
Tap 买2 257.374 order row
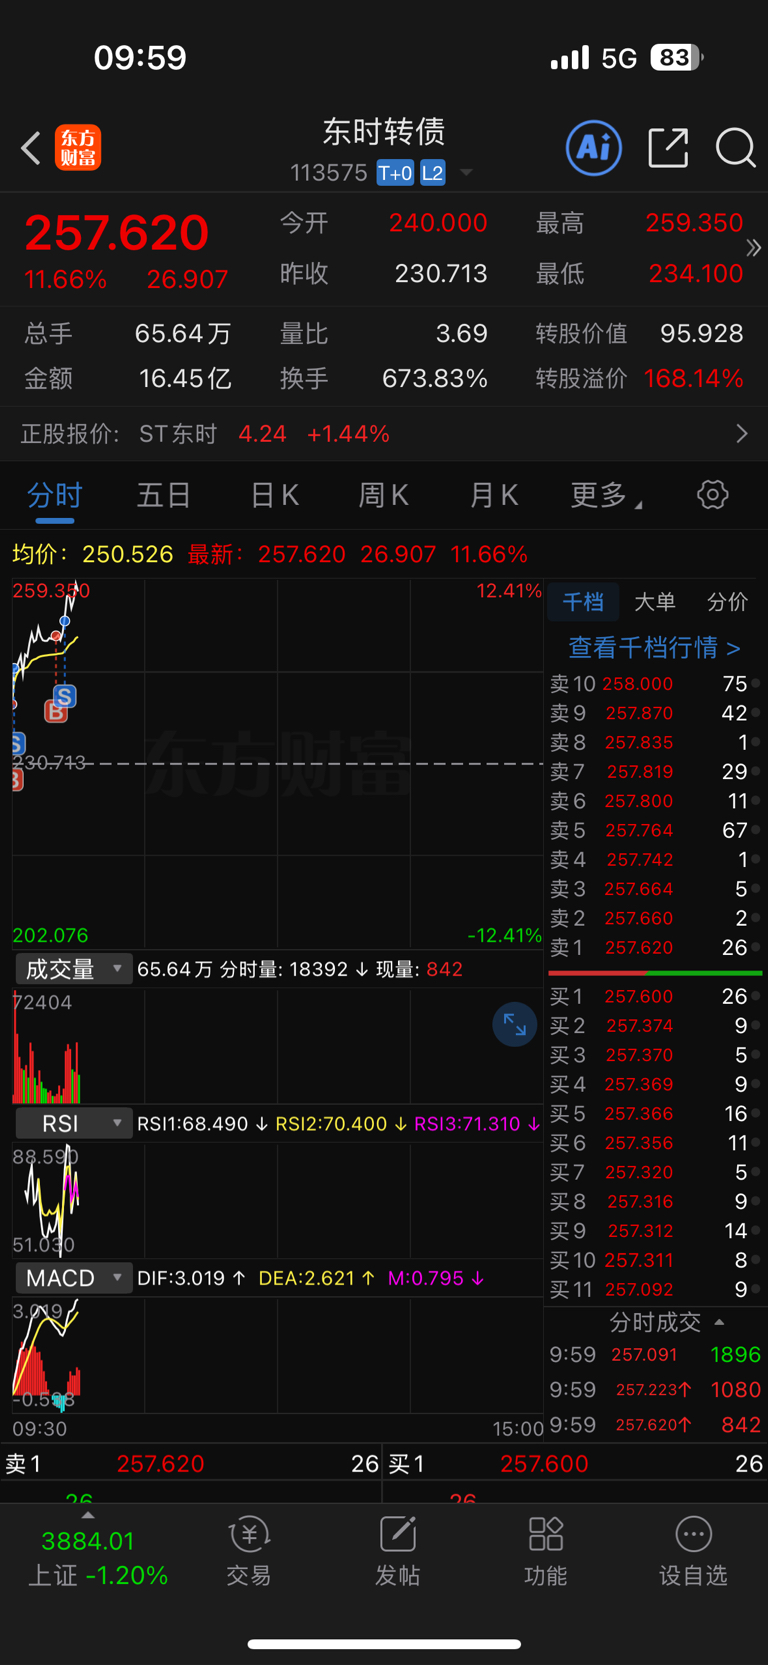pyautogui.click(x=654, y=1025)
